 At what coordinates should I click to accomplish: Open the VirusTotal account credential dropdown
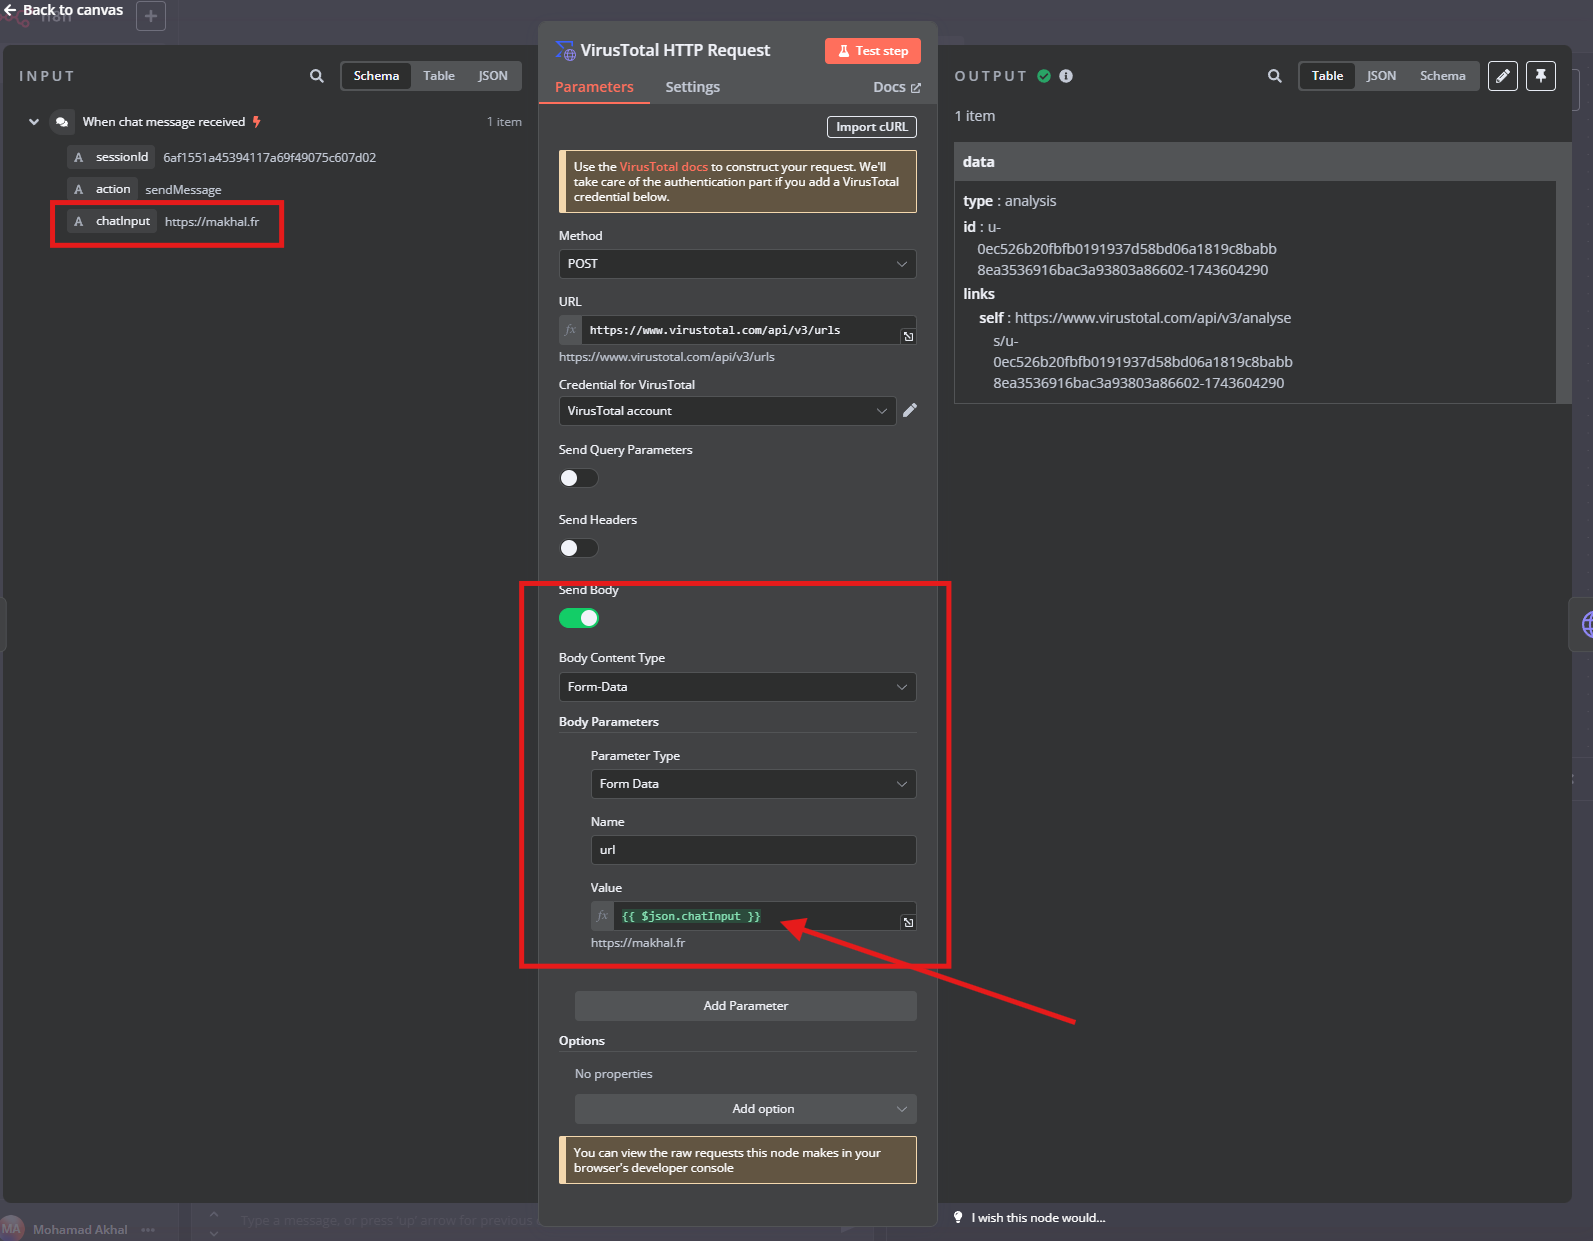[727, 411]
